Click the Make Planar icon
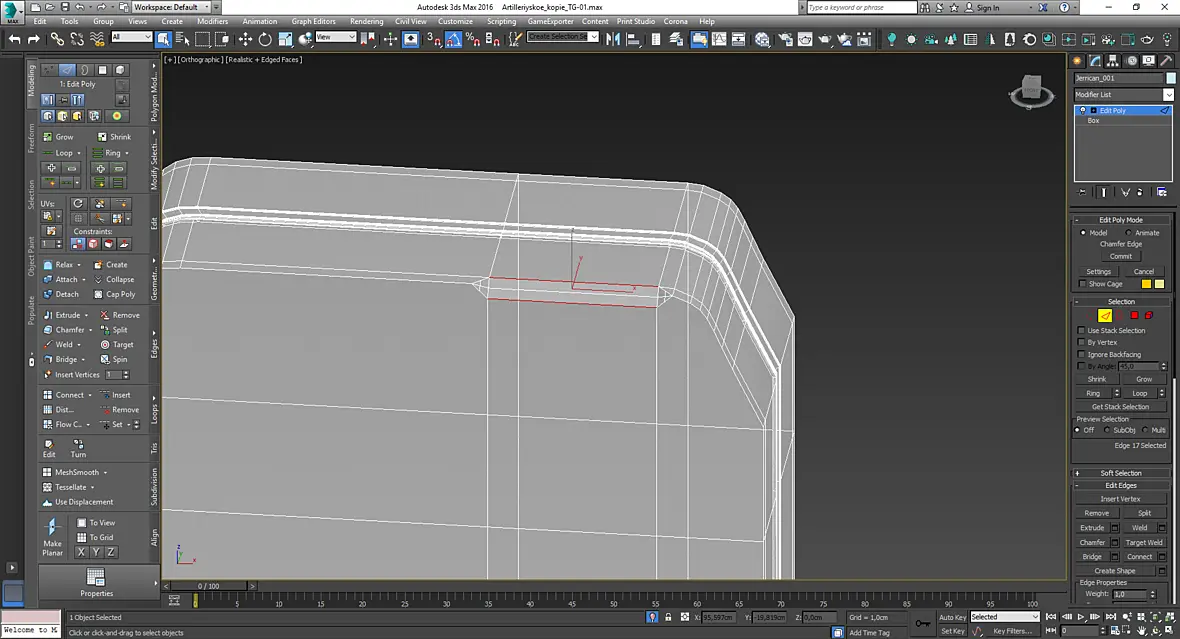The width and height of the screenshot is (1180, 639). (x=52, y=537)
